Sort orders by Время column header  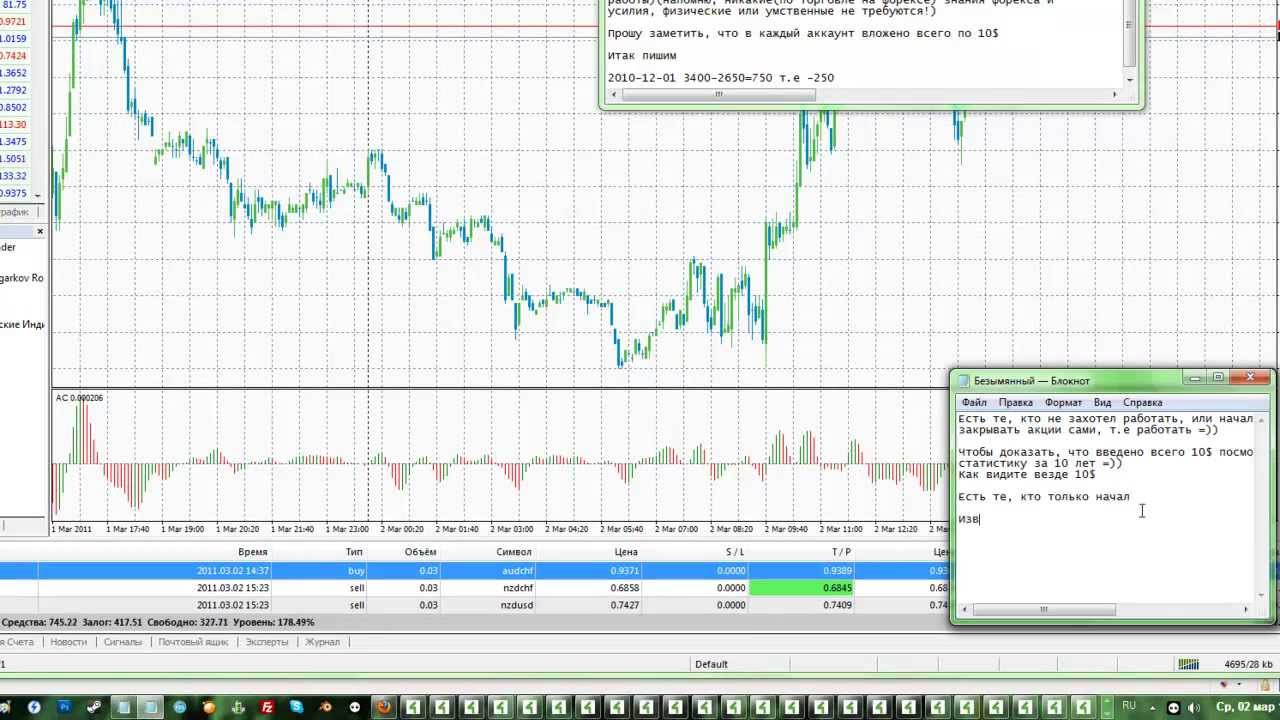click(x=252, y=552)
